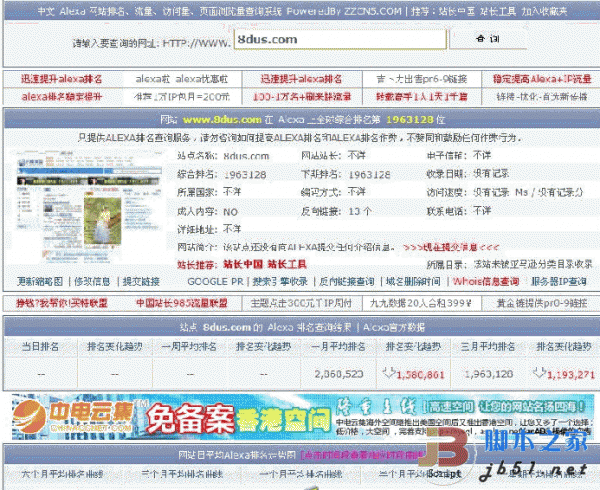Open 反向链接查询 link
This screenshot has width=600, height=490.
pyautogui.click(x=347, y=282)
